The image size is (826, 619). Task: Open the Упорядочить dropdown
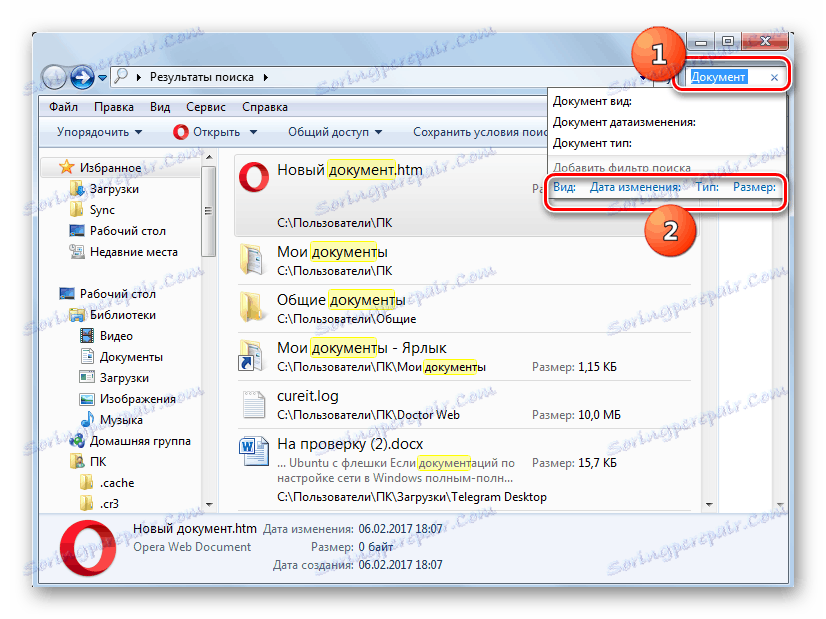(100, 132)
